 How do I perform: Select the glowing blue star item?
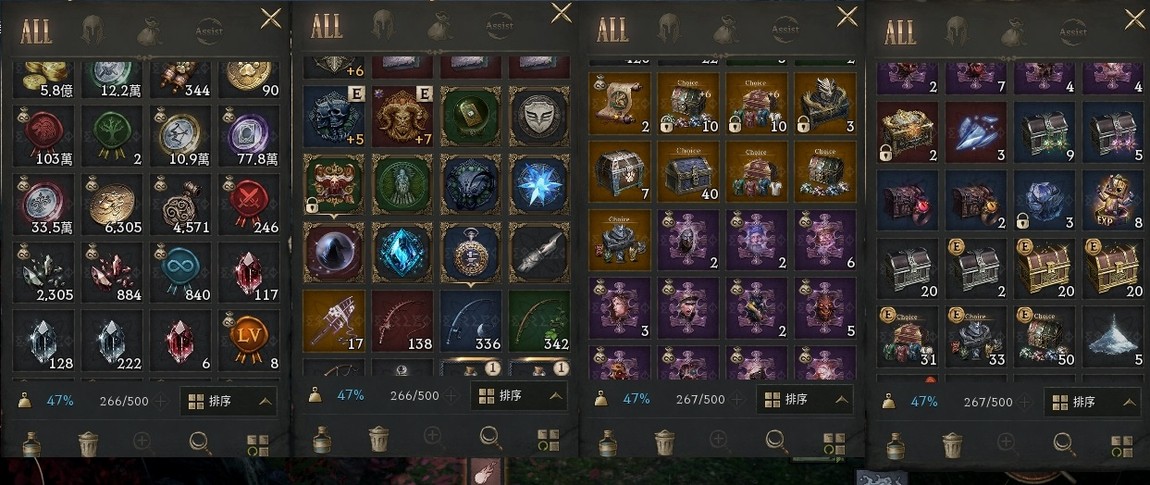(x=539, y=184)
